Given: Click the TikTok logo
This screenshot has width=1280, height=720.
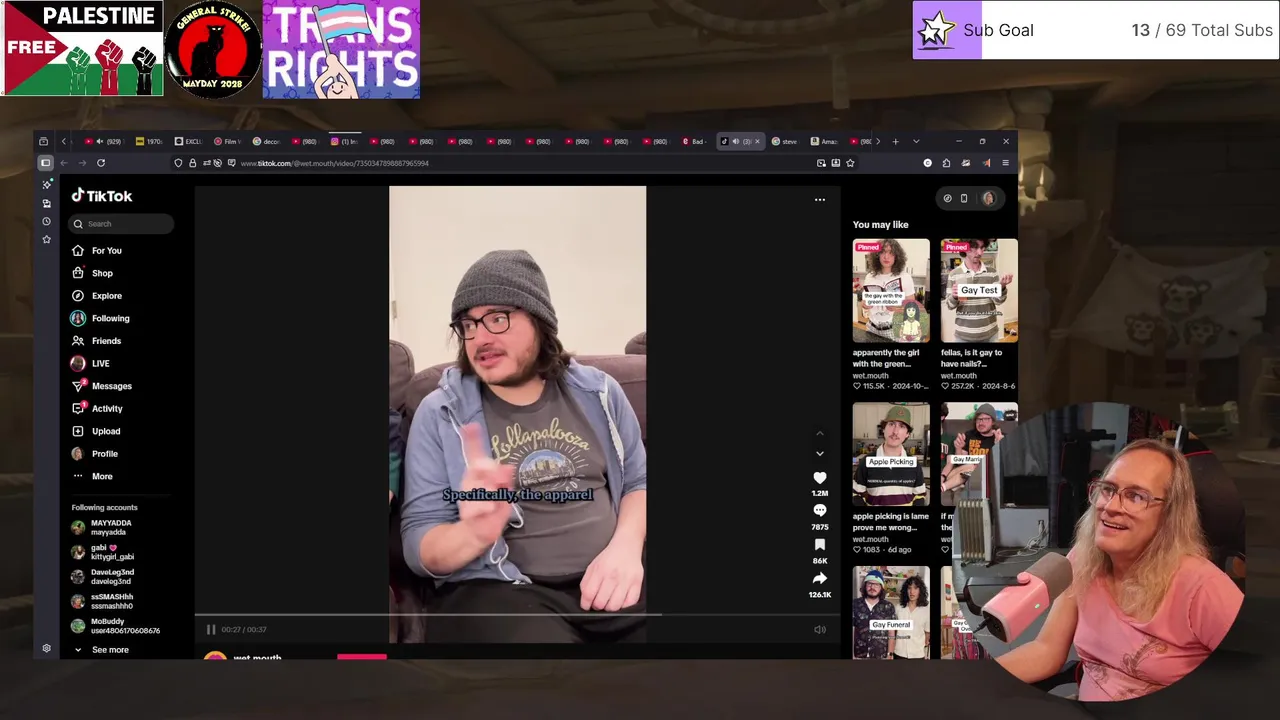Looking at the screenshot, I should pos(102,196).
